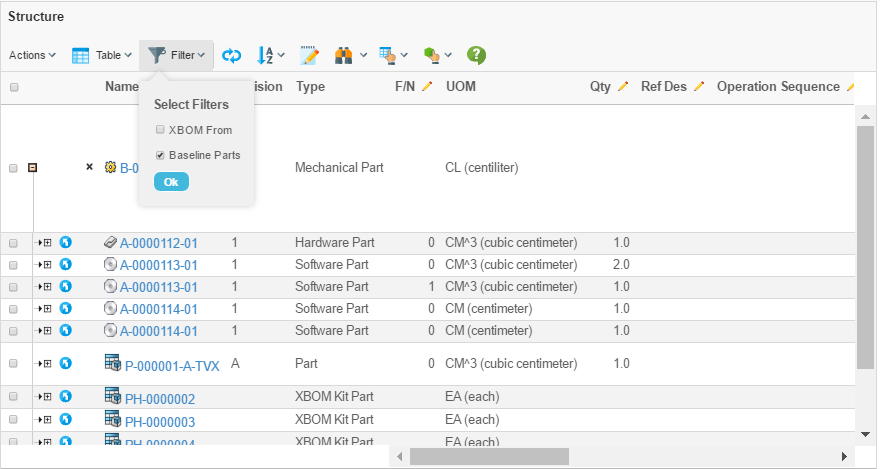Click the Operation Sequence column header
Image resolution: width=880 pixels, height=469 pixels.
pyautogui.click(x=778, y=87)
